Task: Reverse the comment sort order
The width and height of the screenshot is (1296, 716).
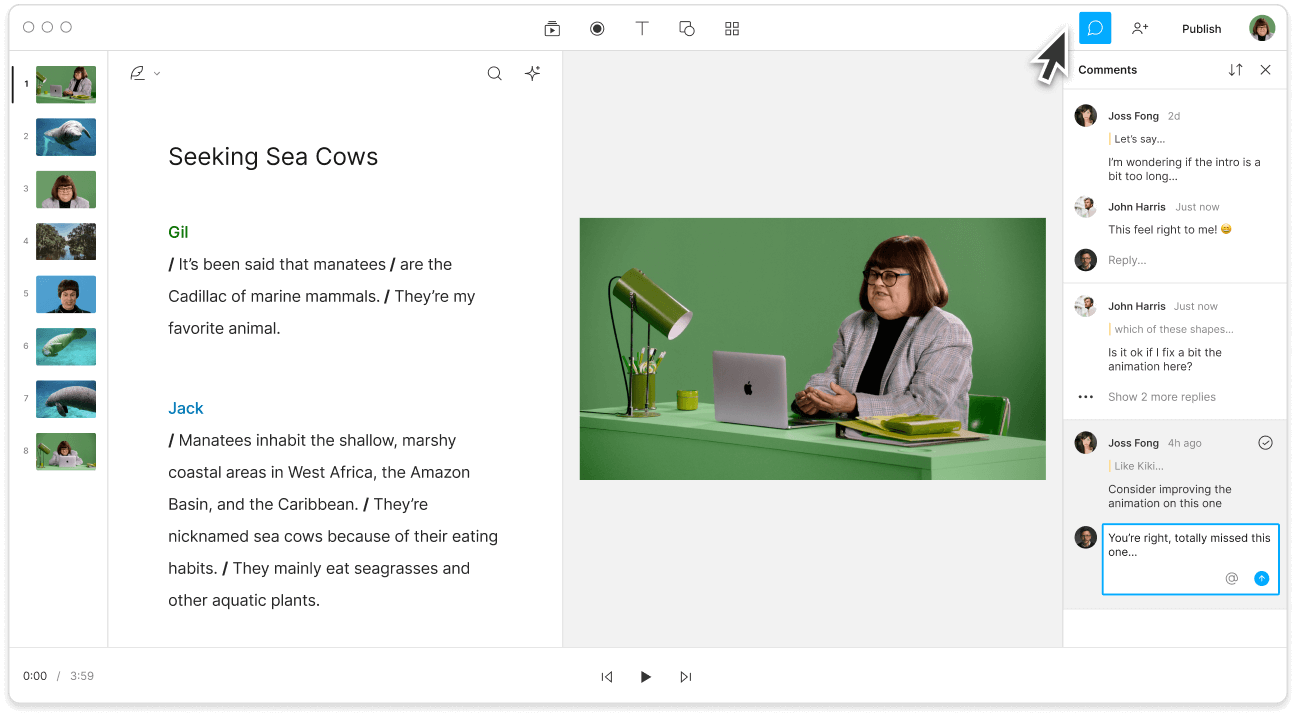Action: click(x=1236, y=69)
